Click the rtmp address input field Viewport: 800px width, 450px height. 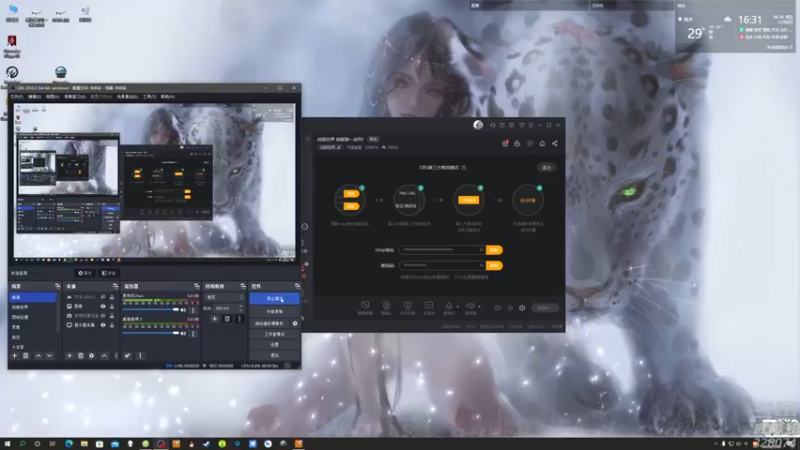442,250
